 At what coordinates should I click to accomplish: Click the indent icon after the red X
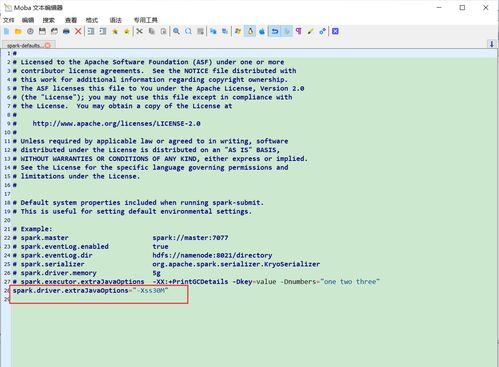click(x=91, y=31)
